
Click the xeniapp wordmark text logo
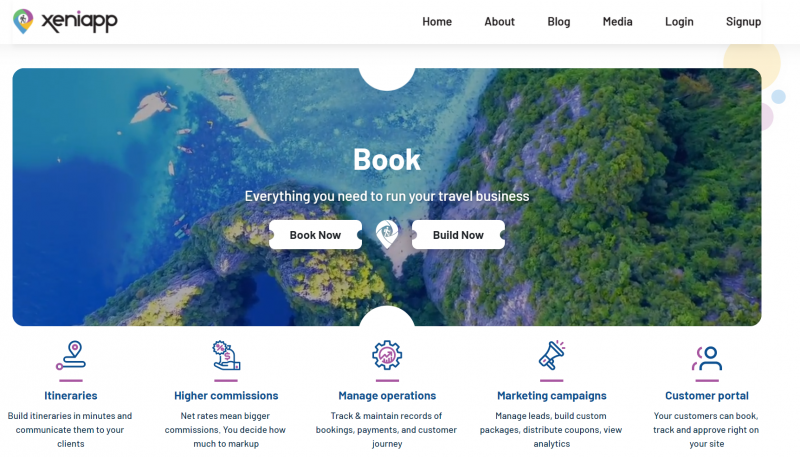[x=79, y=22]
